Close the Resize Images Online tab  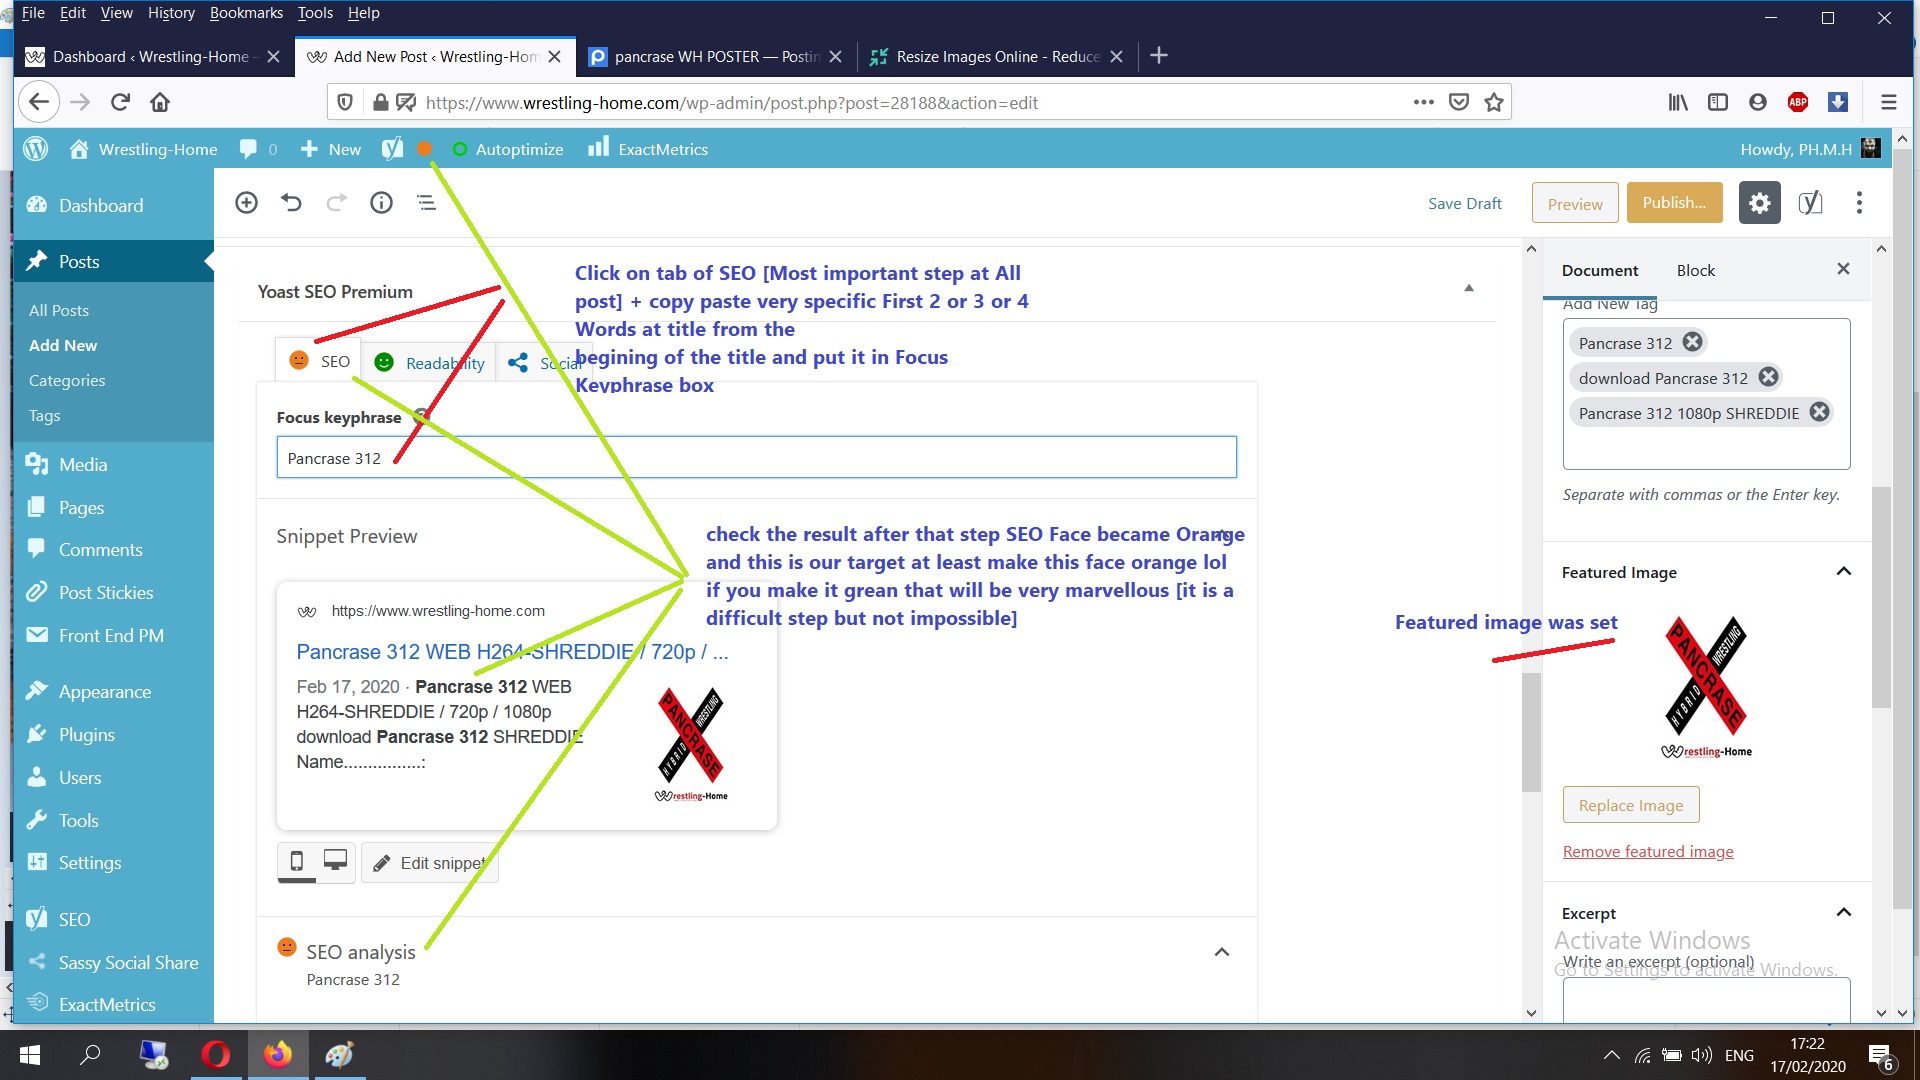(x=1117, y=57)
